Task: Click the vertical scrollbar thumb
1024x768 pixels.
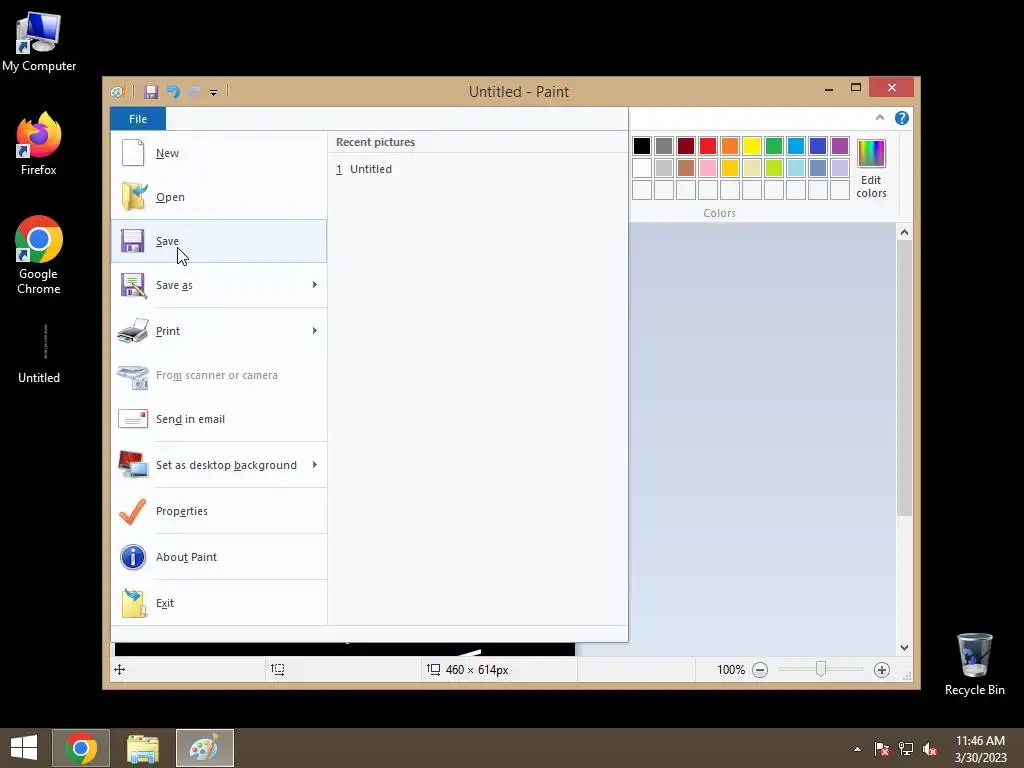Action: click(904, 378)
